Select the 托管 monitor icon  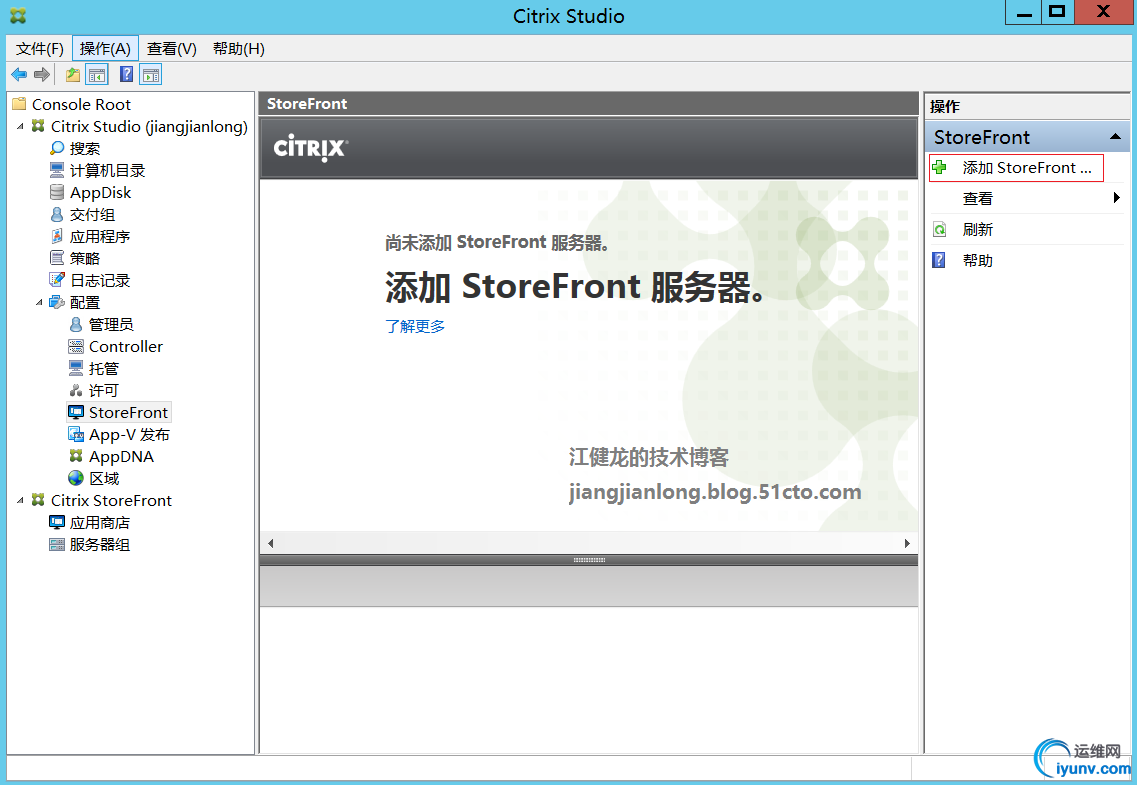pyautogui.click(x=75, y=368)
